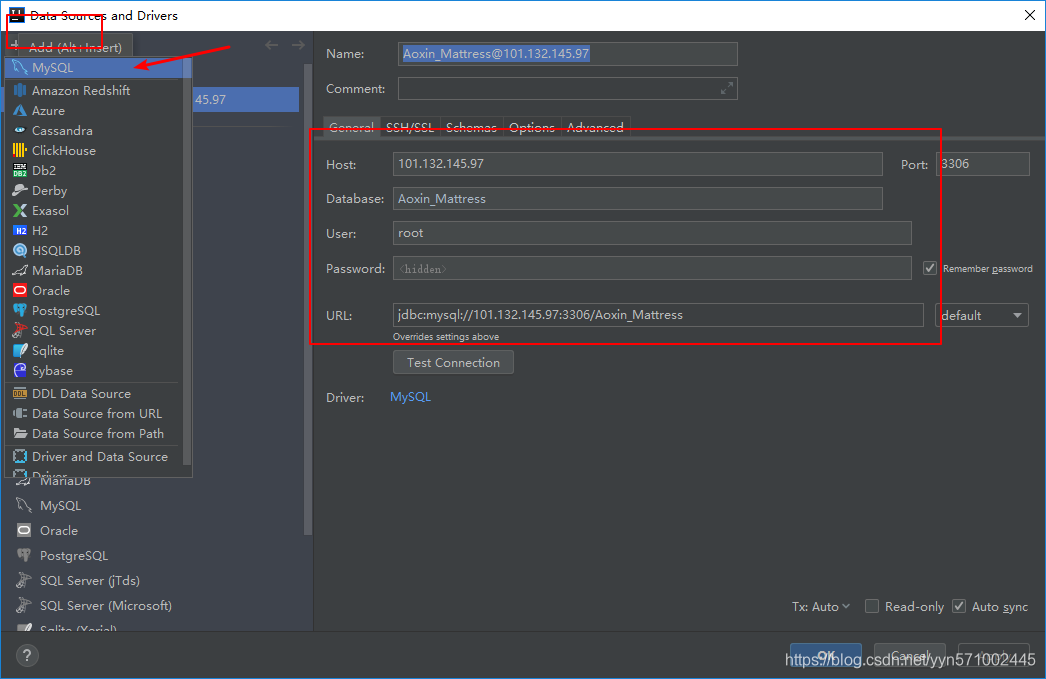The image size is (1046, 679).
Task: Select the Sybase icon entry
Action: (x=20, y=370)
